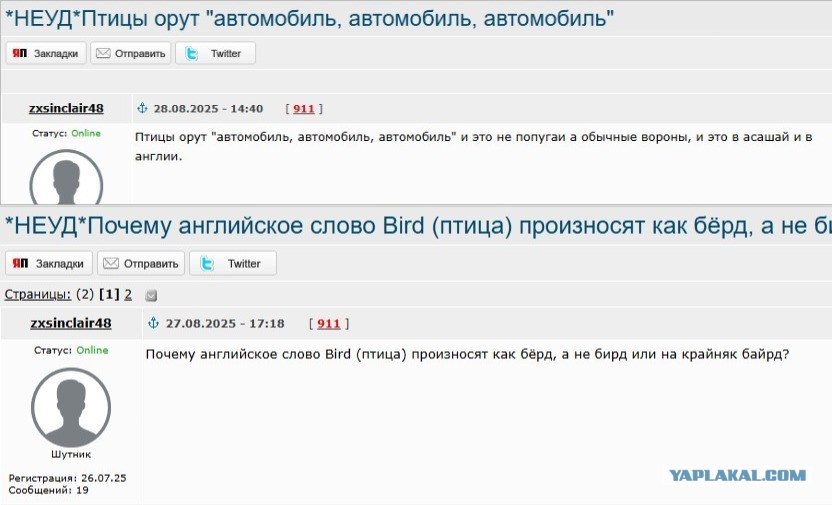
Task: Click the timestamp 28.08.2025 - 14:40
Action: (209, 109)
